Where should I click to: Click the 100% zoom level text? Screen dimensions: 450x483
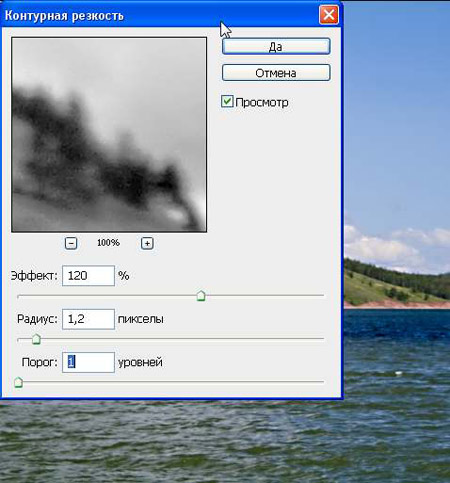108,243
